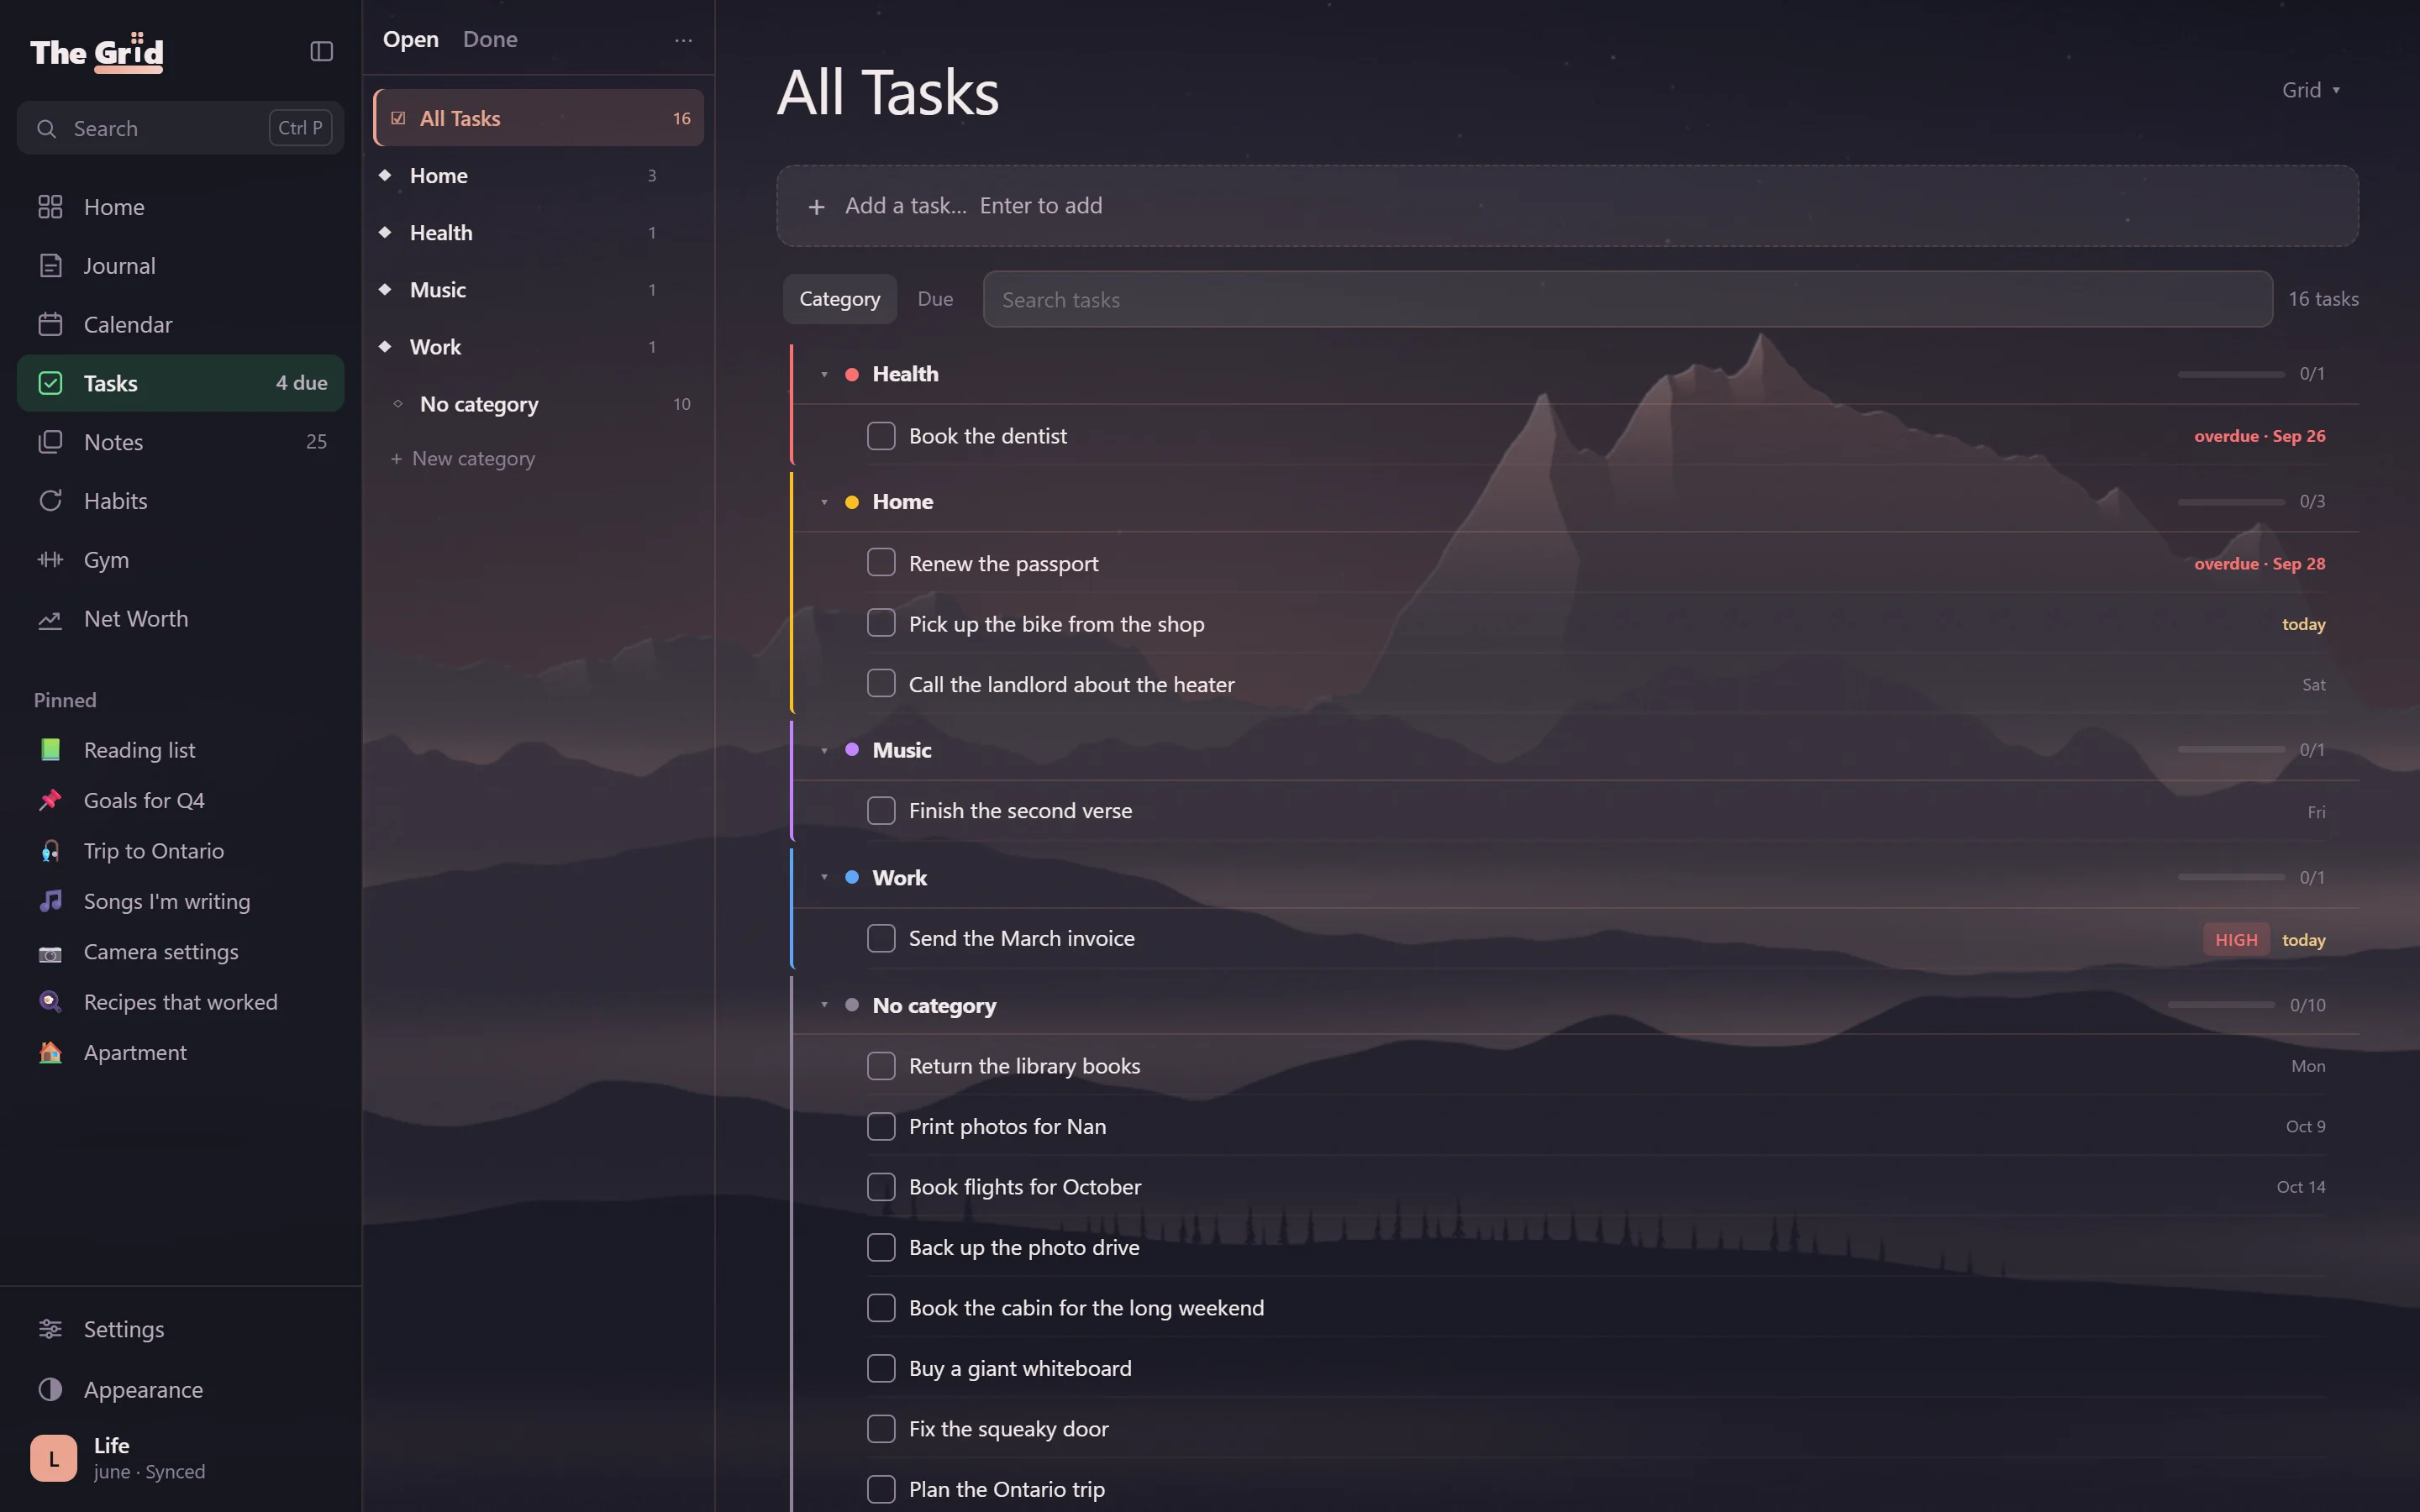Collapse the No category group arrow
Viewport: 2420px width, 1512px height.
[x=824, y=1005]
